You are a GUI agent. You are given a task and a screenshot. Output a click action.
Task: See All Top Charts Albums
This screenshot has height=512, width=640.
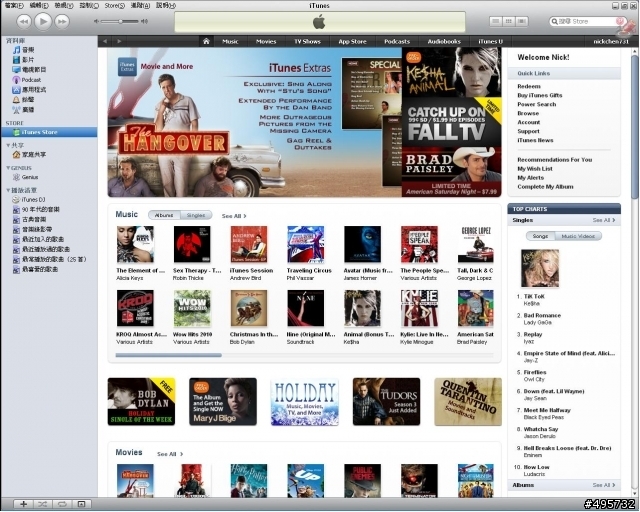point(604,485)
